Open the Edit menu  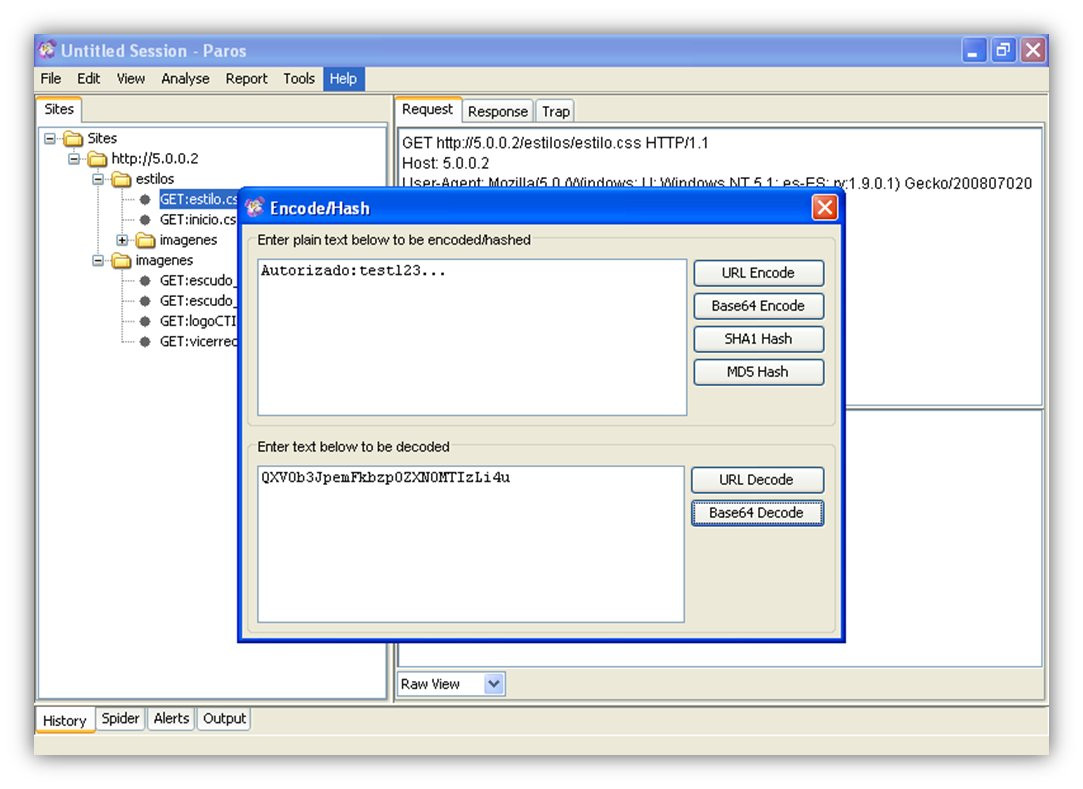click(x=88, y=79)
